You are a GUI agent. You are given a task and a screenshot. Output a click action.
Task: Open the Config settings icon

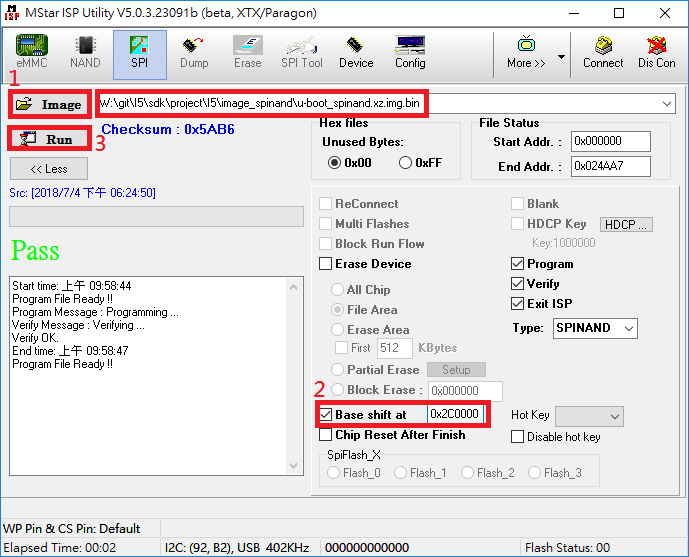coord(410,52)
